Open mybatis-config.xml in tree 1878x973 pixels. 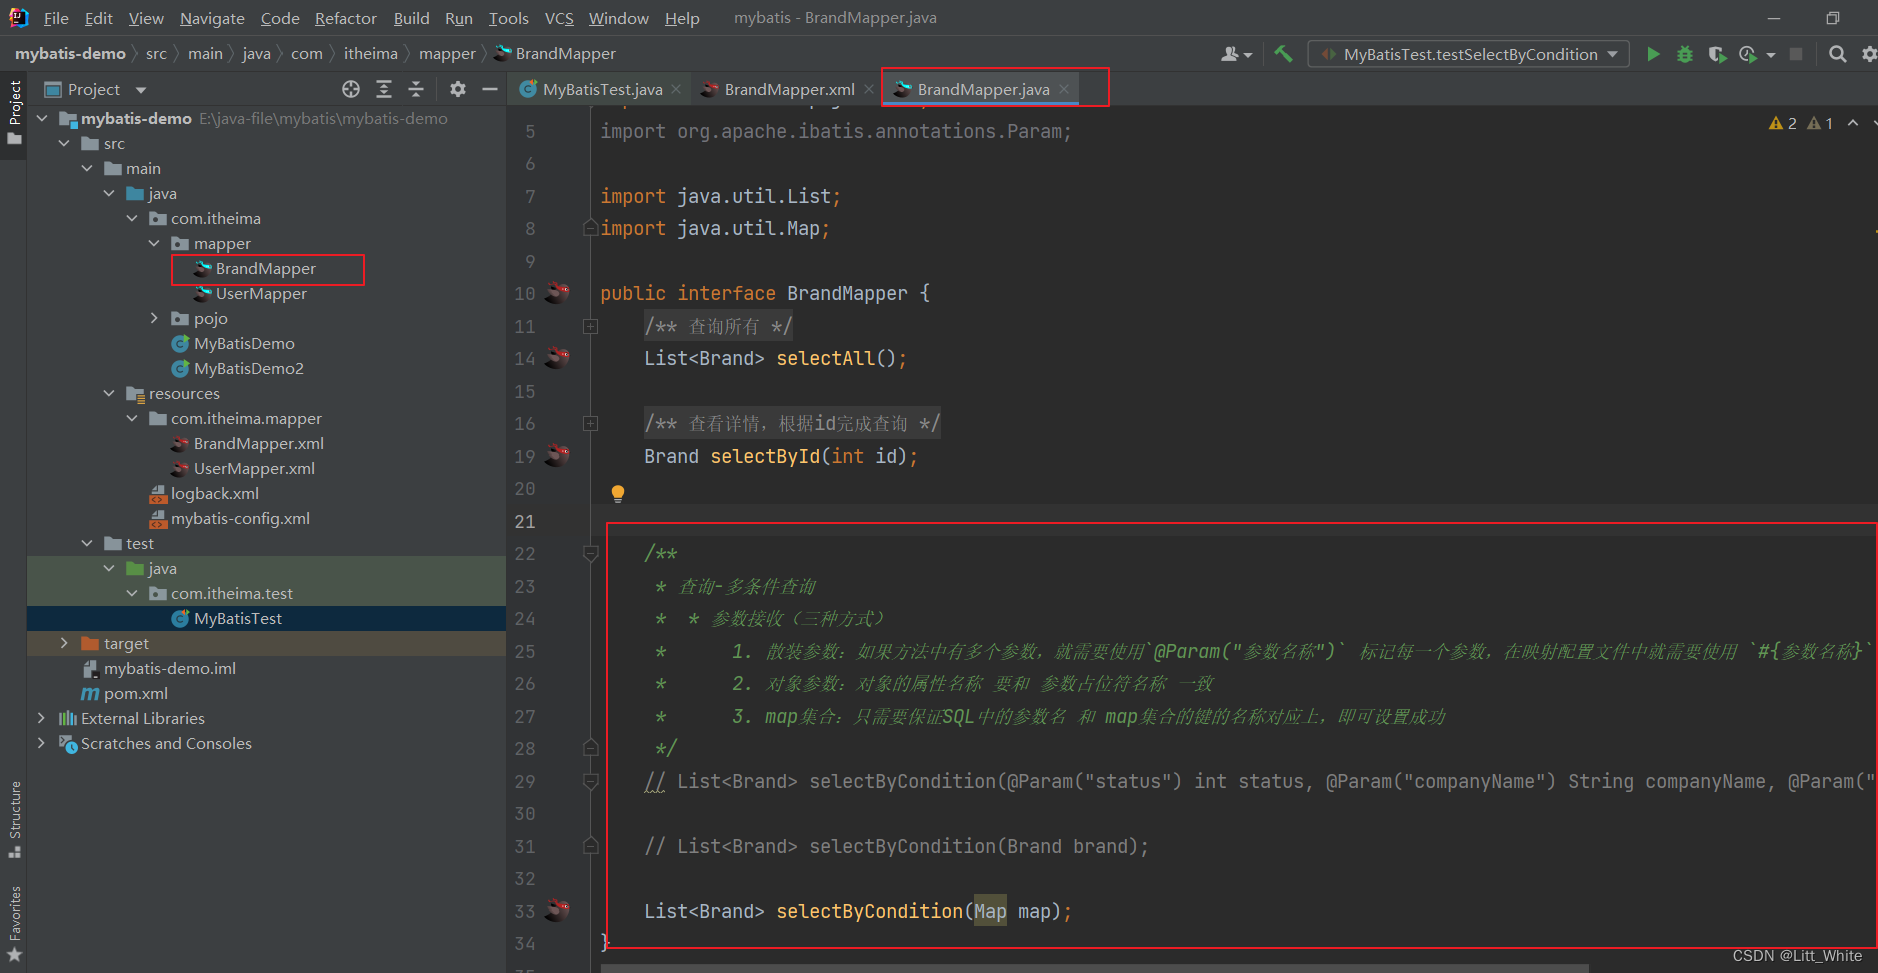tap(240, 518)
